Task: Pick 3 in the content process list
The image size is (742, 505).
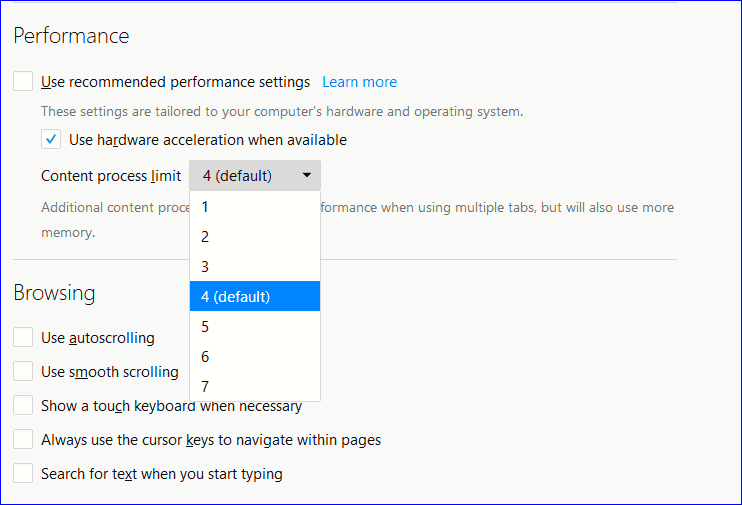Action: (x=205, y=267)
